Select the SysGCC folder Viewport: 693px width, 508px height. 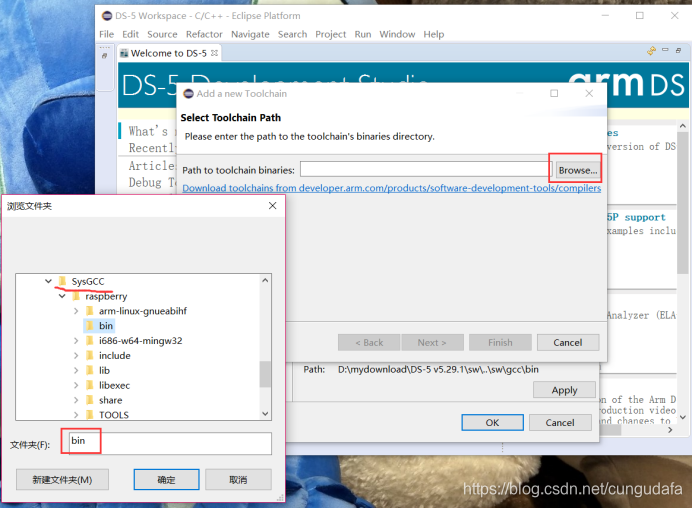click(88, 281)
